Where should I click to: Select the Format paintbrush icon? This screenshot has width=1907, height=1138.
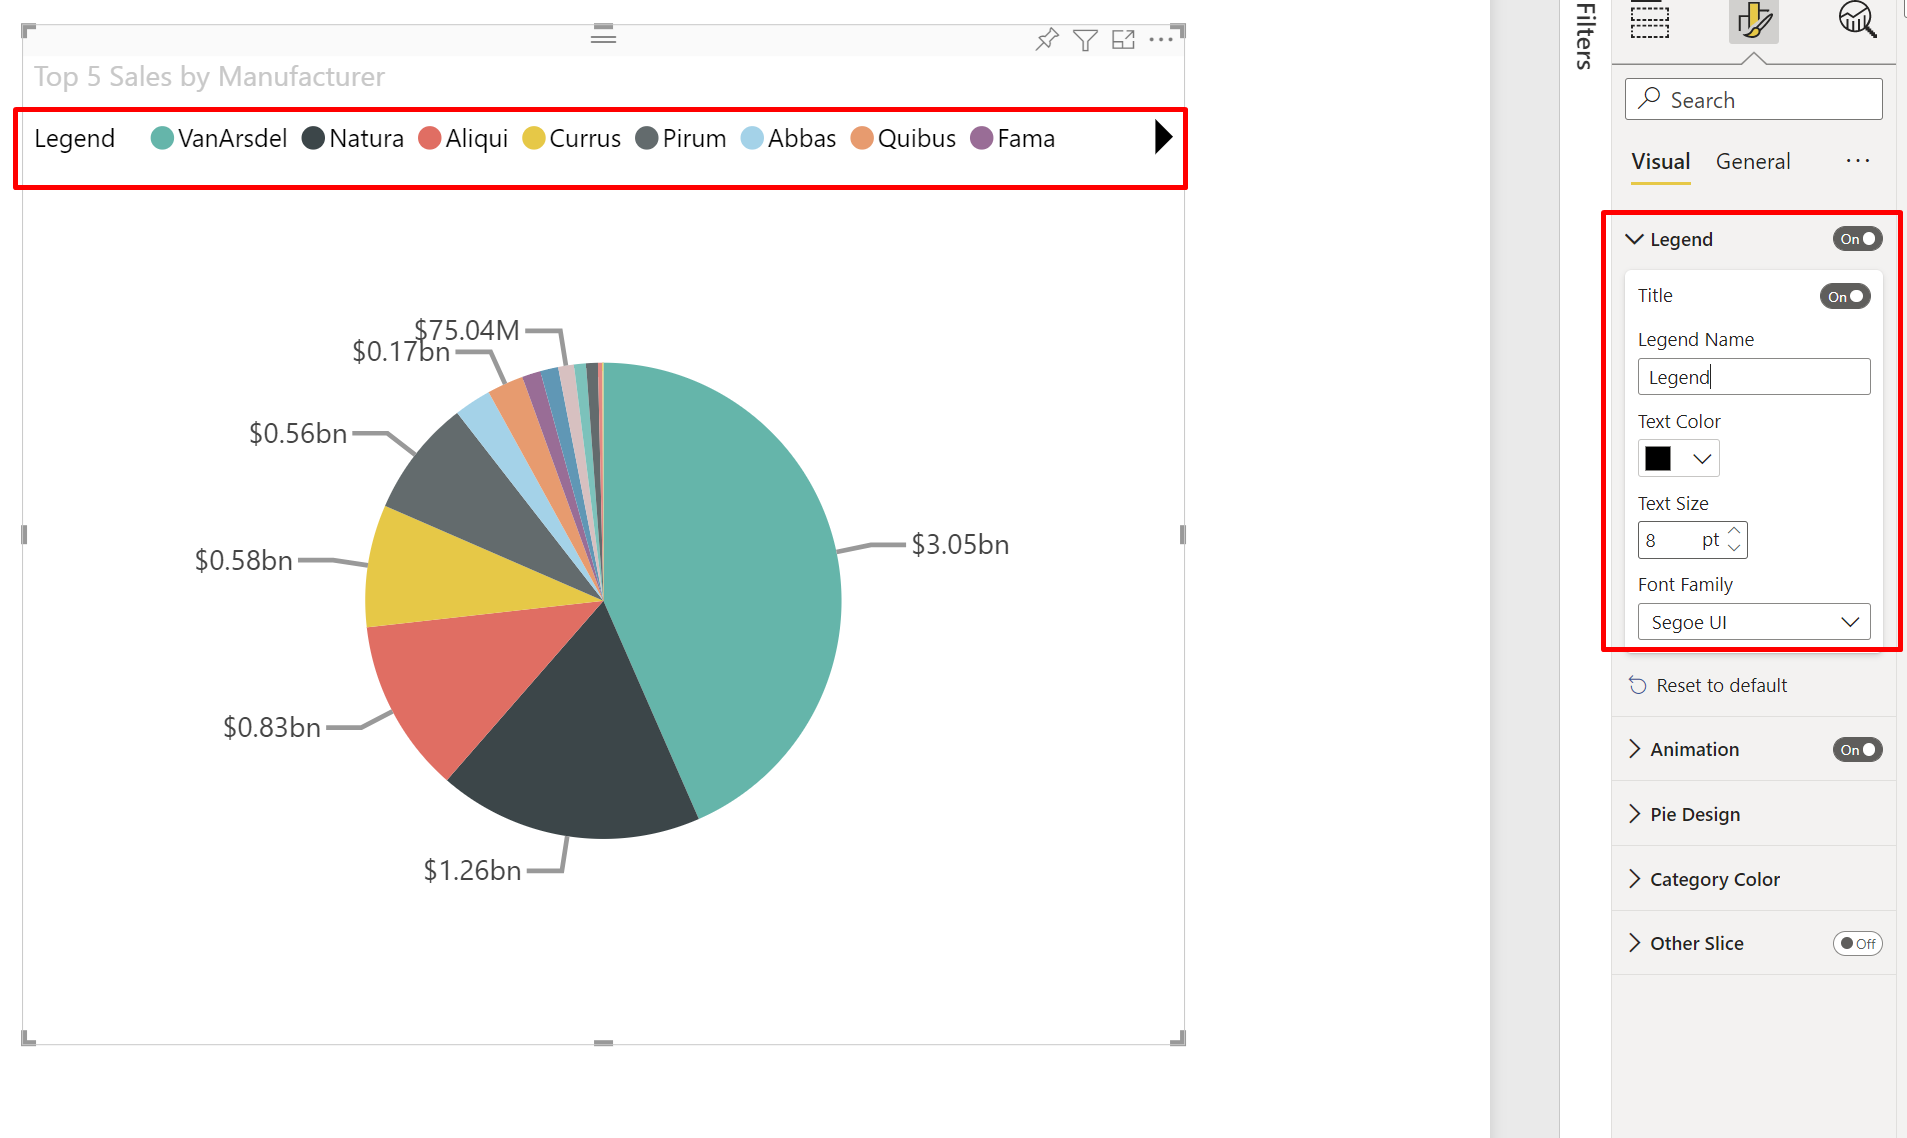click(1755, 20)
